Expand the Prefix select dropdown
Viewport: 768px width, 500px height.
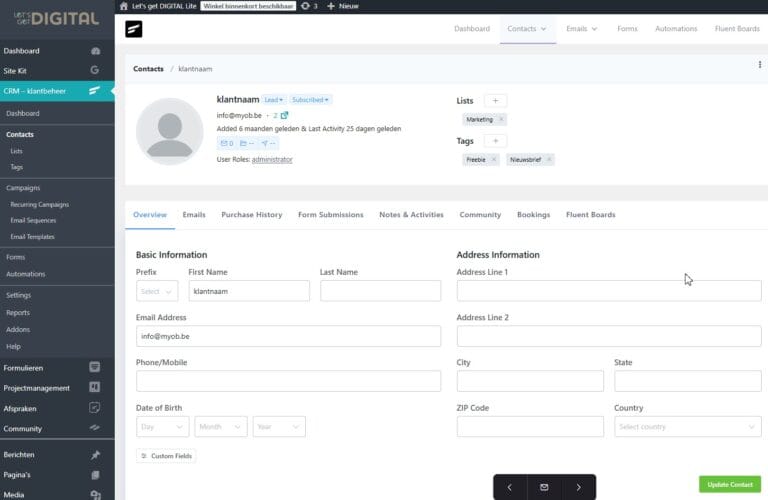coord(157,291)
